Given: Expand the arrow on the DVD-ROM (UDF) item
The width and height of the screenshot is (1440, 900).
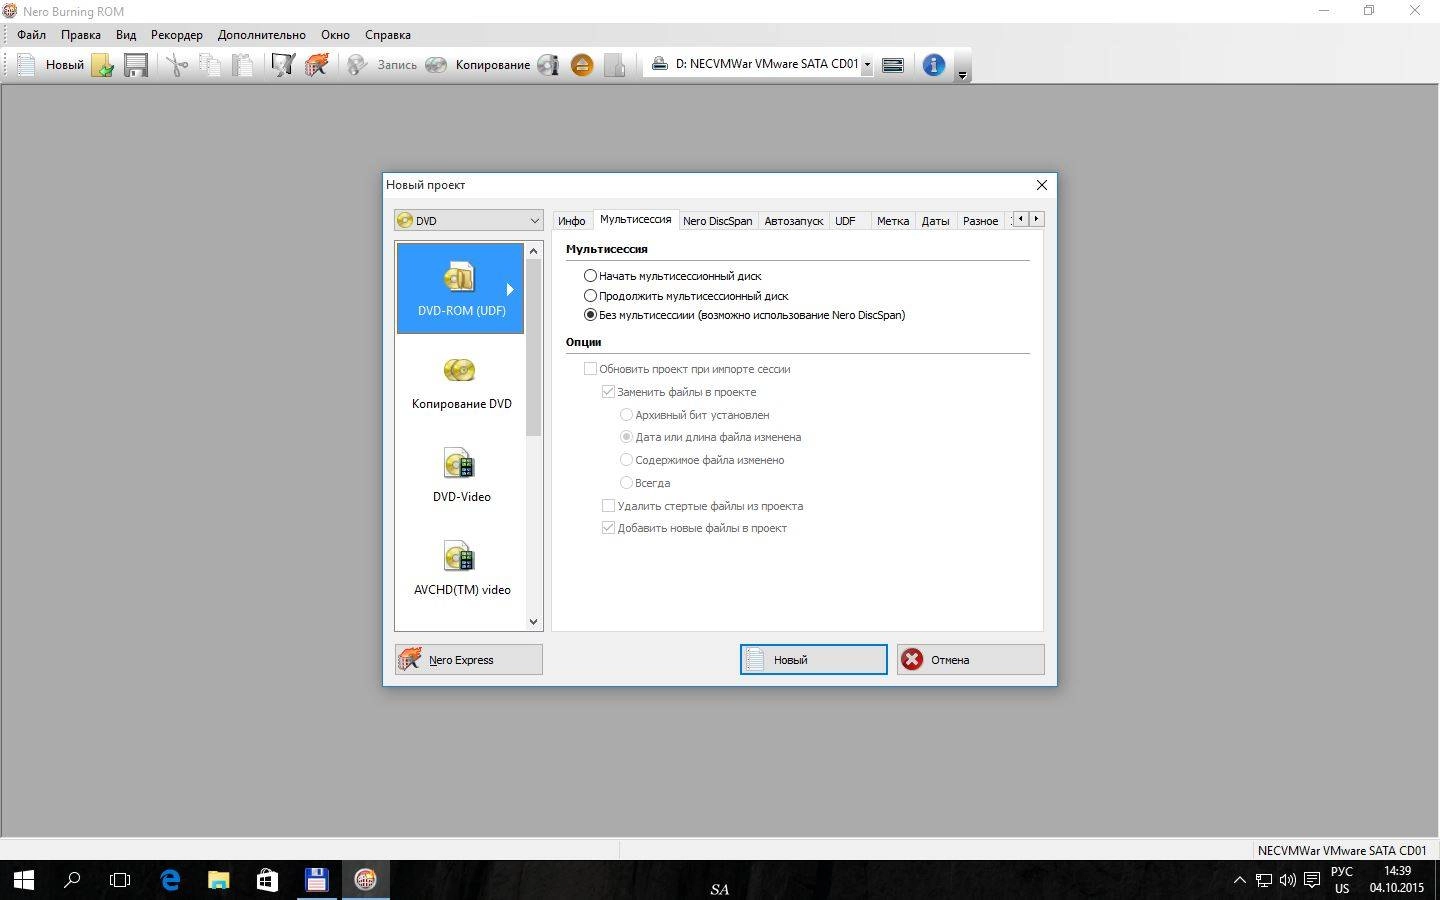Looking at the screenshot, I should (510, 289).
